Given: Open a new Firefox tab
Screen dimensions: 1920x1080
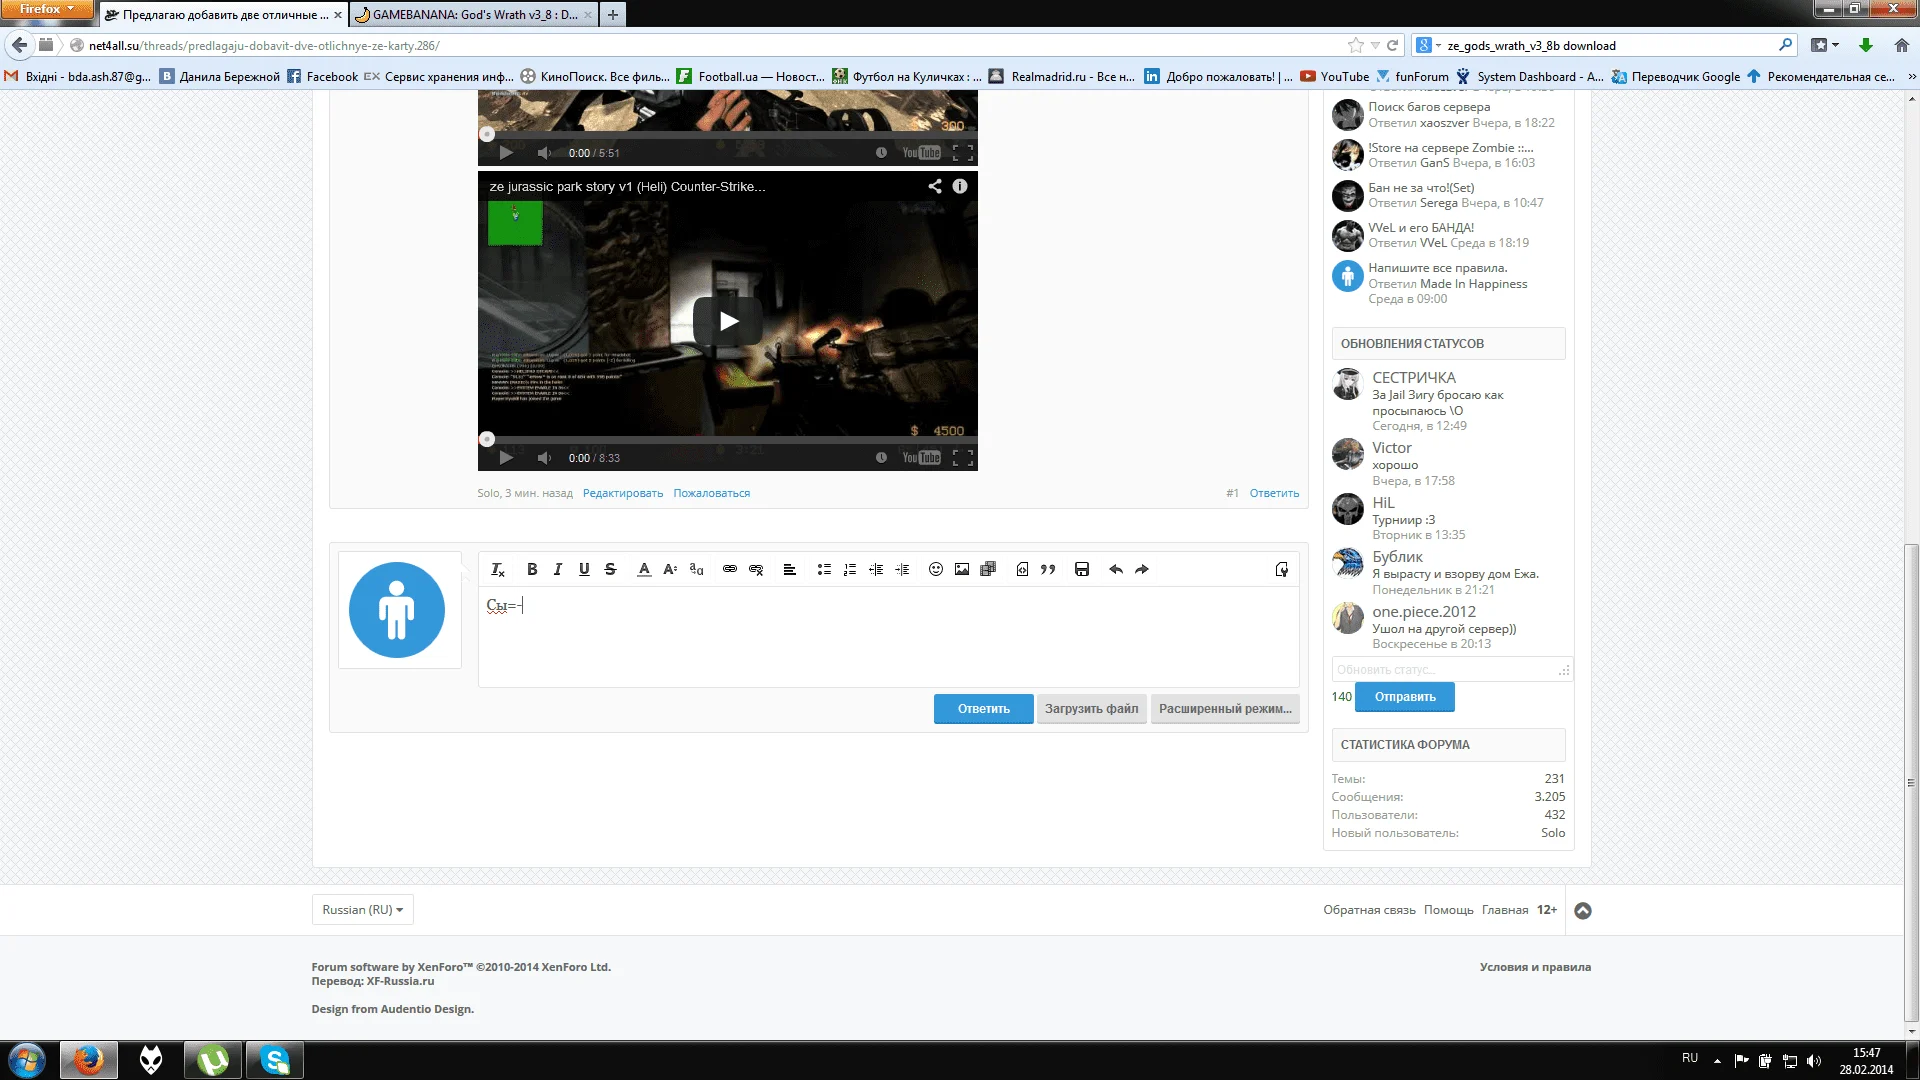Looking at the screenshot, I should (613, 15).
